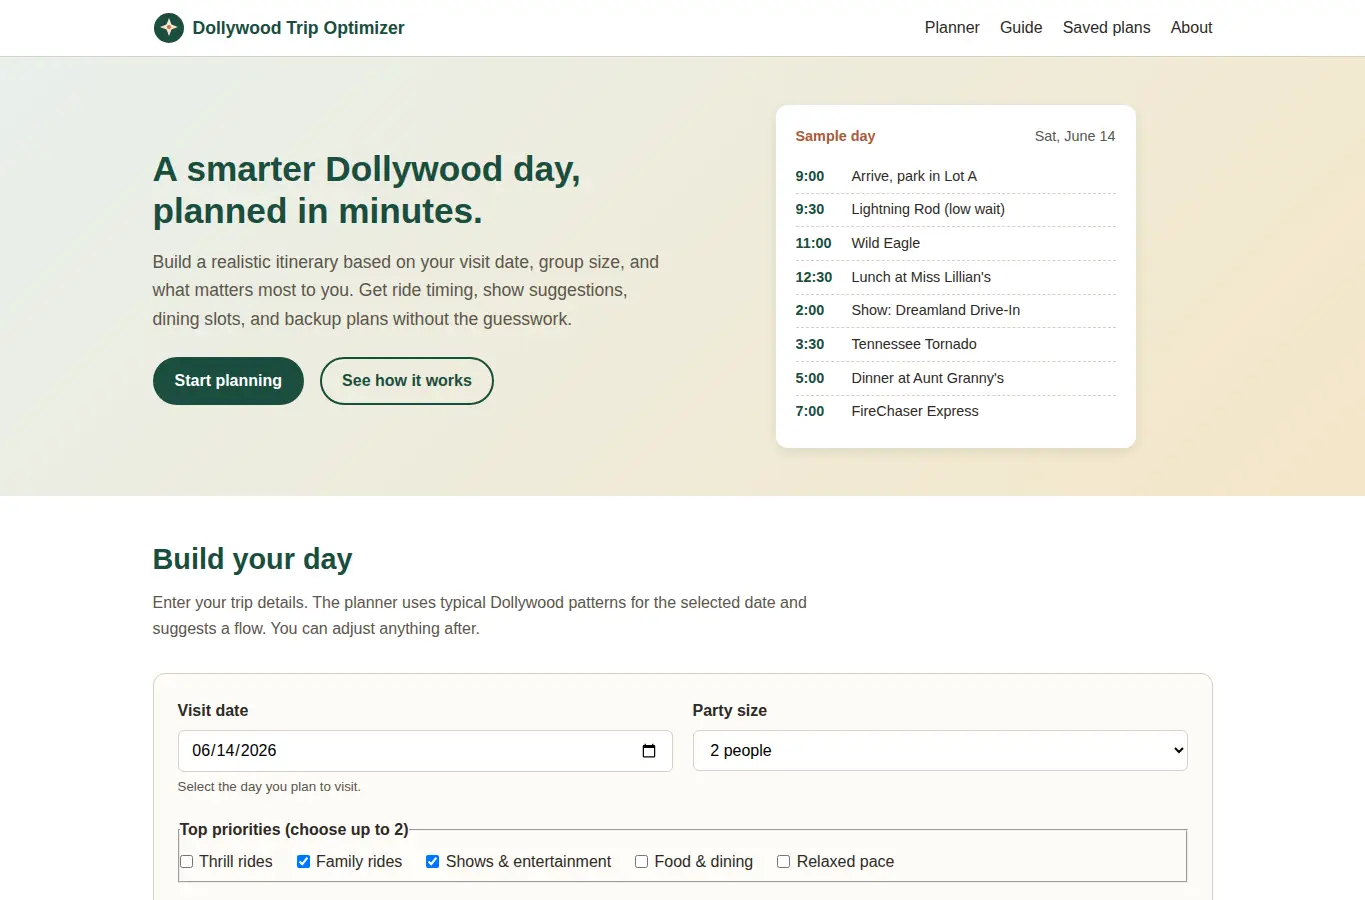Open the Planner nav item
This screenshot has width=1365, height=900.
tap(952, 28)
